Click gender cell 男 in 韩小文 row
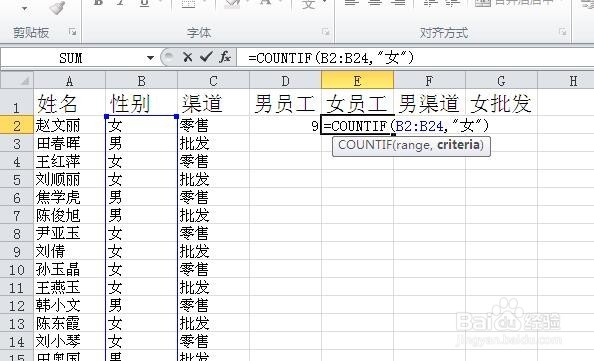Image resolution: width=594 pixels, height=361 pixels. (x=141, y=305)
